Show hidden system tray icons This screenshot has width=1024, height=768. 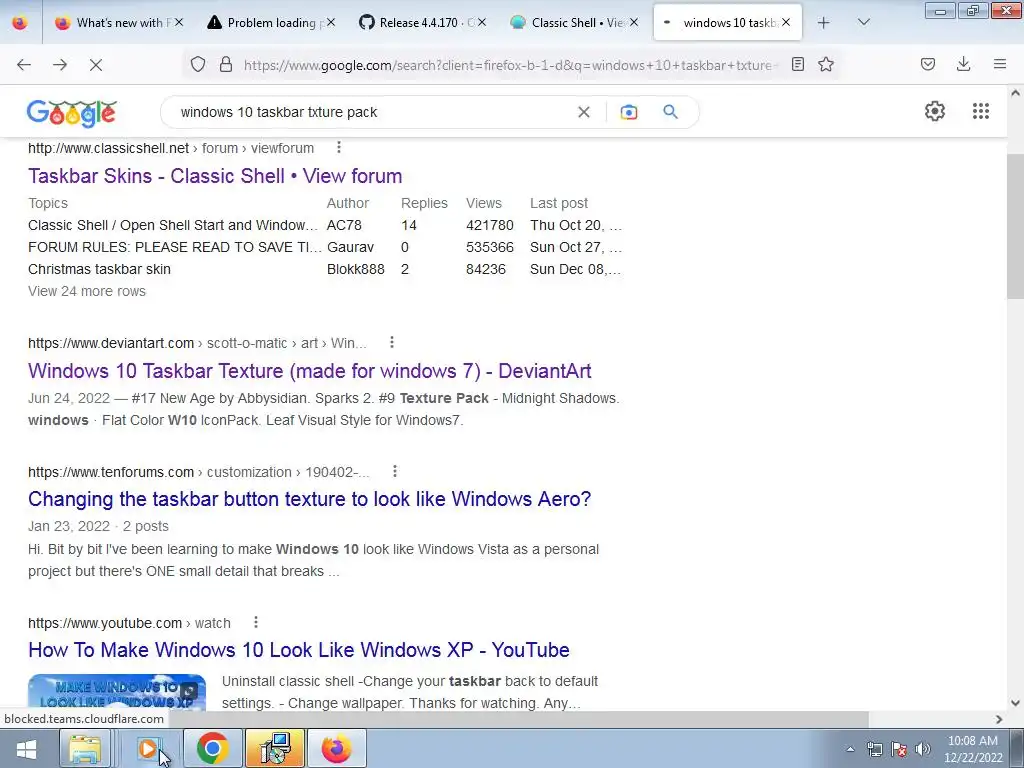click(850, 749)
